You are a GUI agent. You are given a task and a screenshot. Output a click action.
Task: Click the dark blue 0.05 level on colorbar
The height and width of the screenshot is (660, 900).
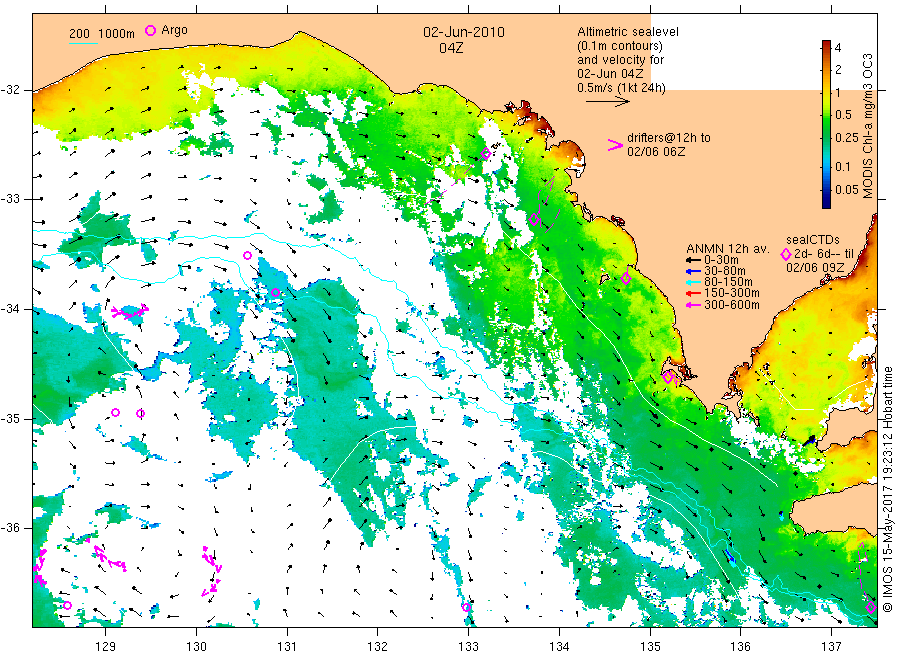826,189
